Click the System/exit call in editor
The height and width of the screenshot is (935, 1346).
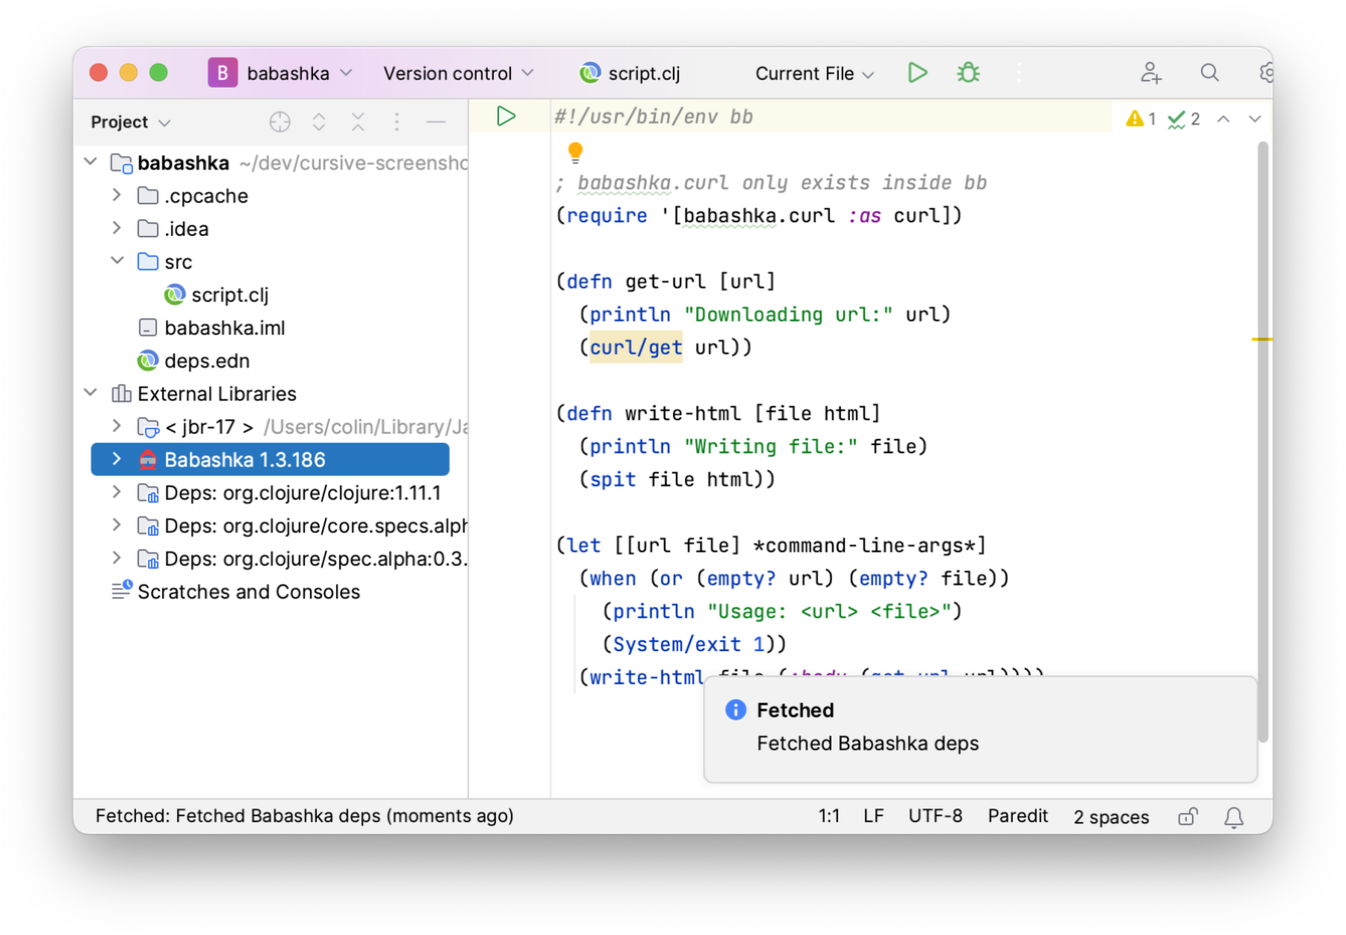677,644
